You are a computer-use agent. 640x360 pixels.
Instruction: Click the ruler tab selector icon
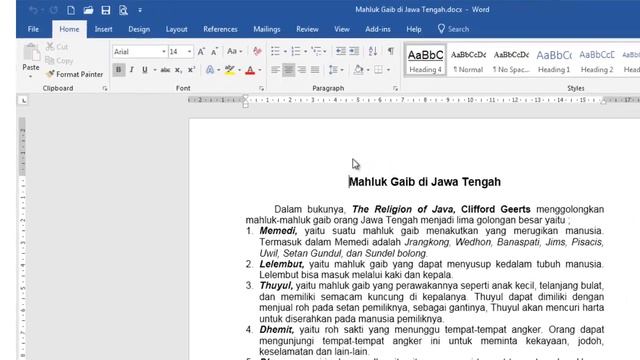pos(23,100)
